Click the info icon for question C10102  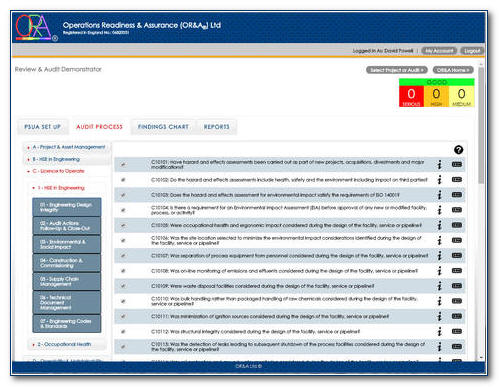click(439, 180)
